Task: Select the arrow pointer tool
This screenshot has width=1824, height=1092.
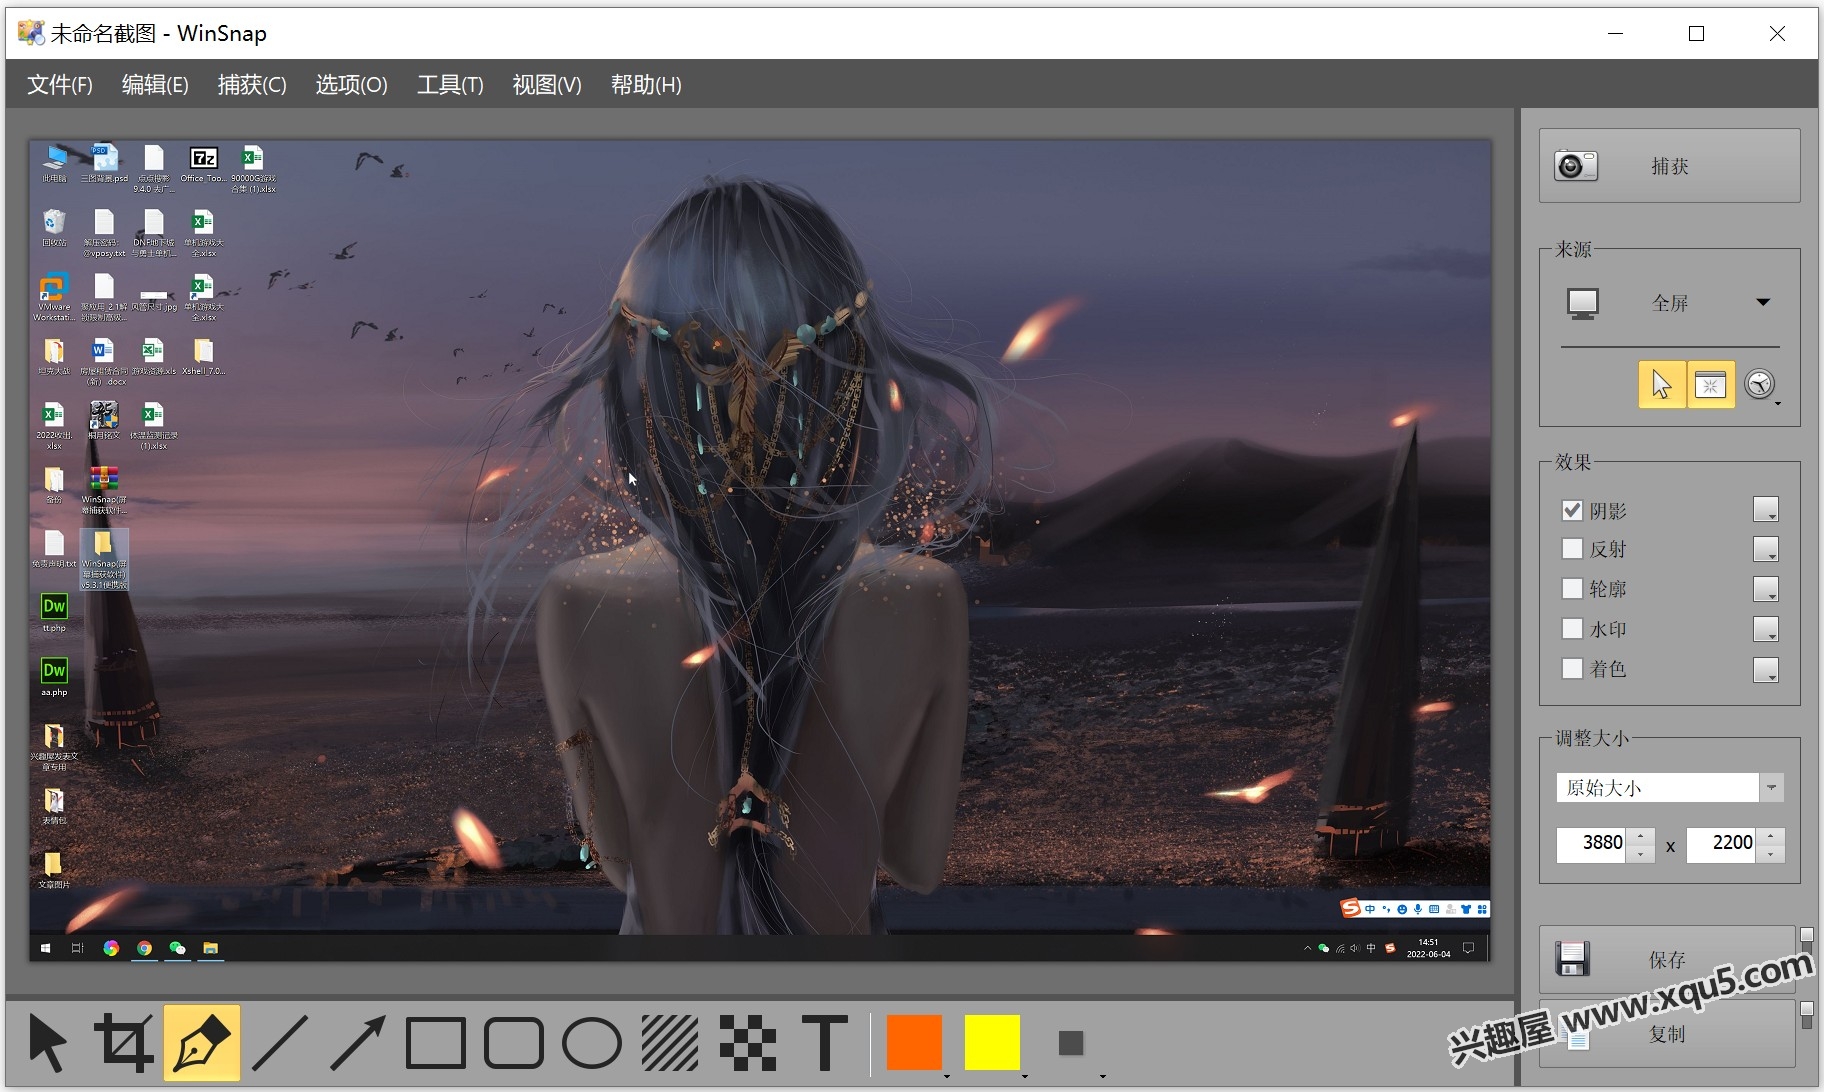Action: [47, 1043]
